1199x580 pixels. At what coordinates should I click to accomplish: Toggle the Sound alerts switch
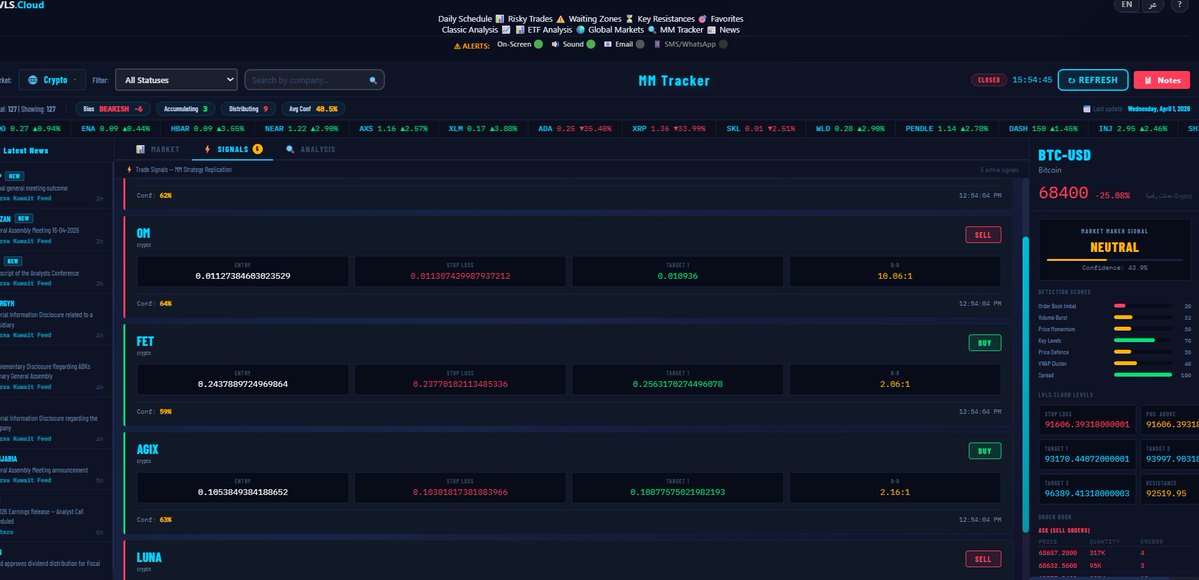click(x=590, y=44)
